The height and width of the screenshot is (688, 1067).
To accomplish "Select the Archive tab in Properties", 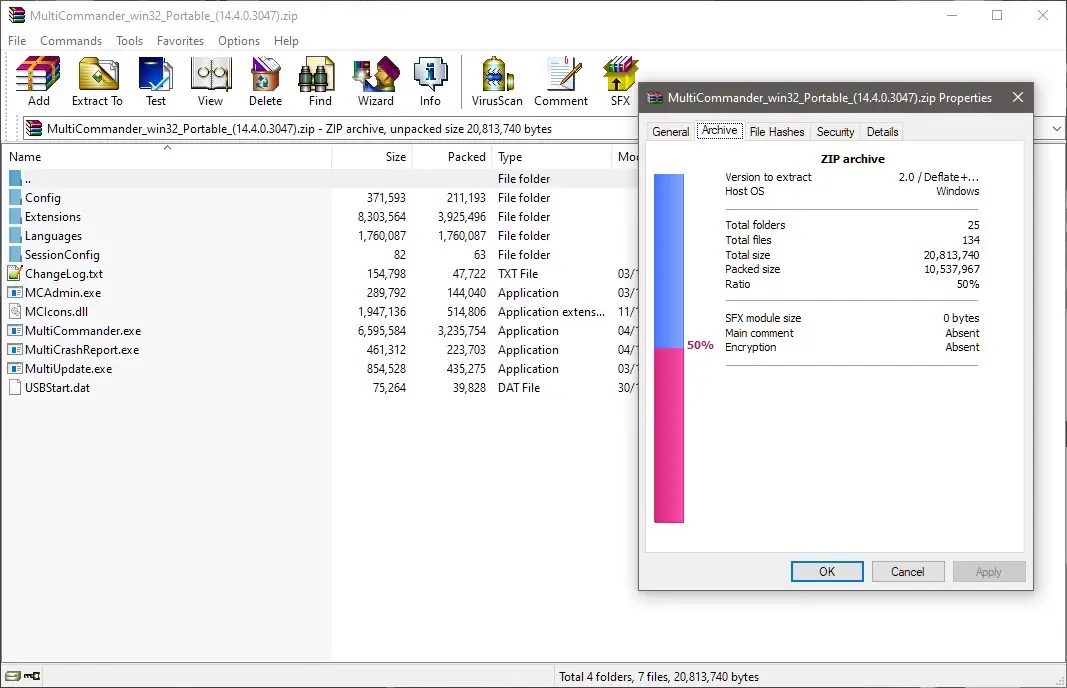I will pos(719,130).
